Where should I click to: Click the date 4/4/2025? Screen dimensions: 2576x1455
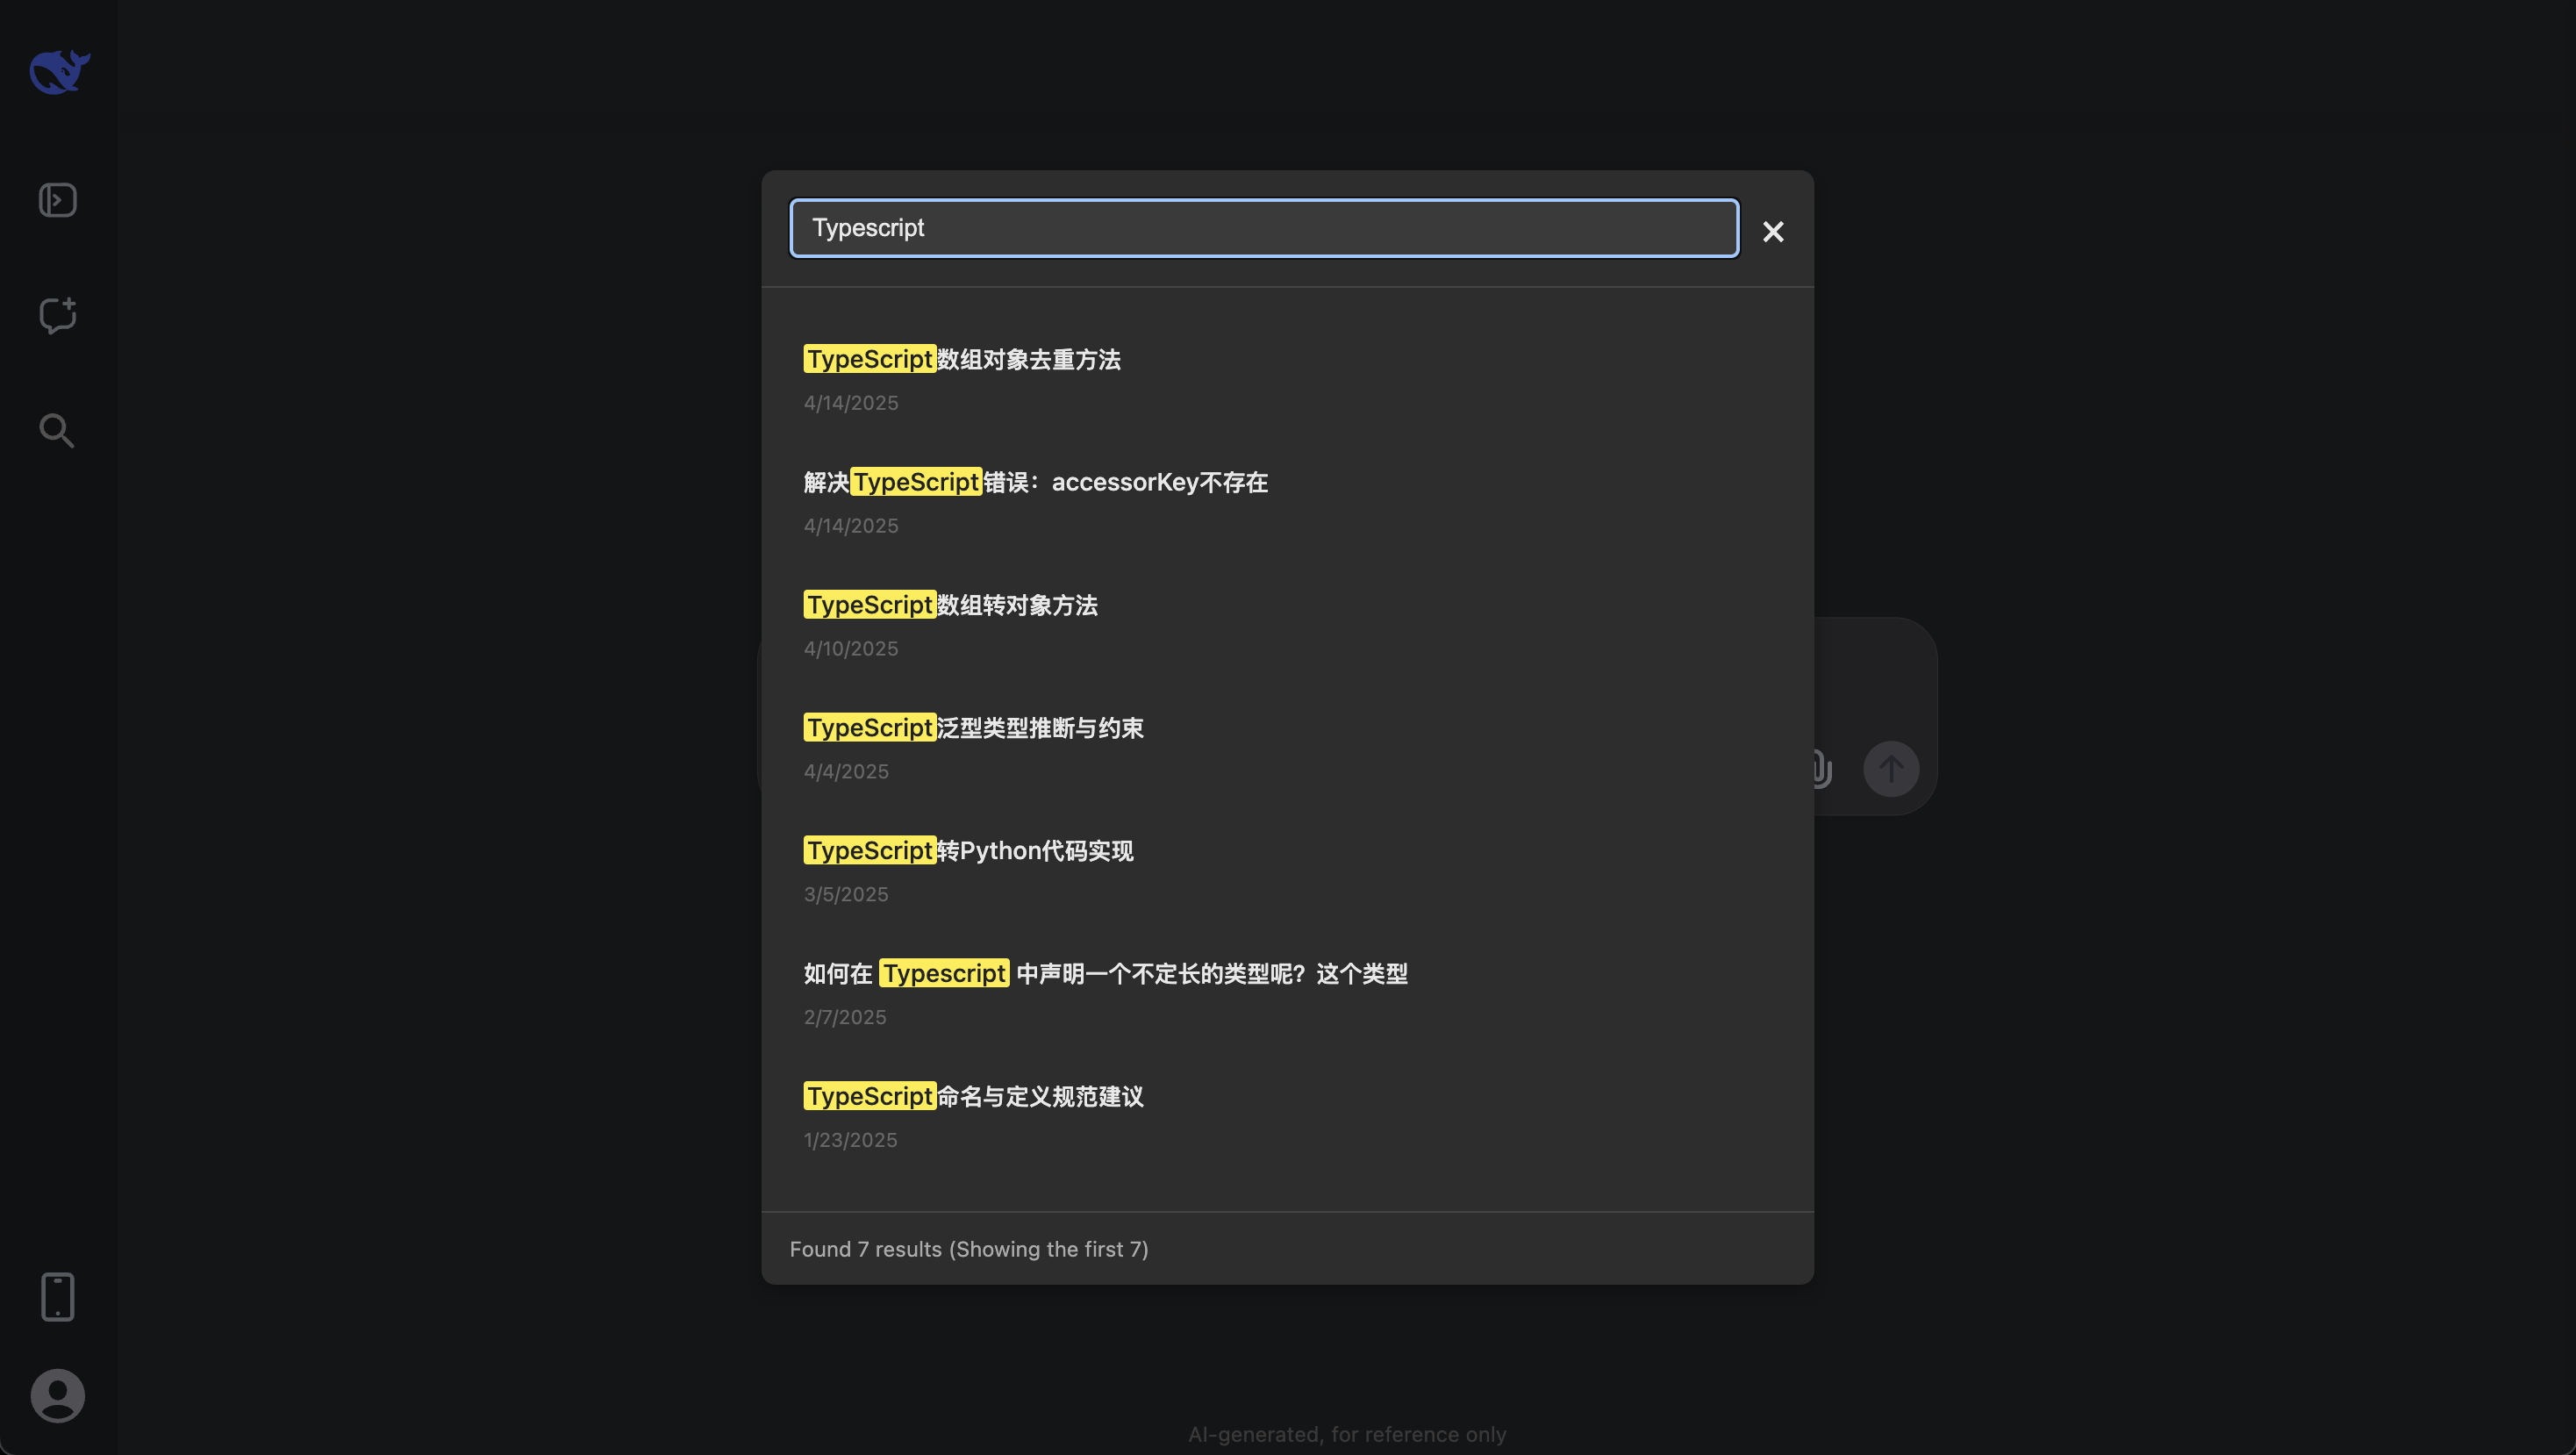tap(846, 772)
